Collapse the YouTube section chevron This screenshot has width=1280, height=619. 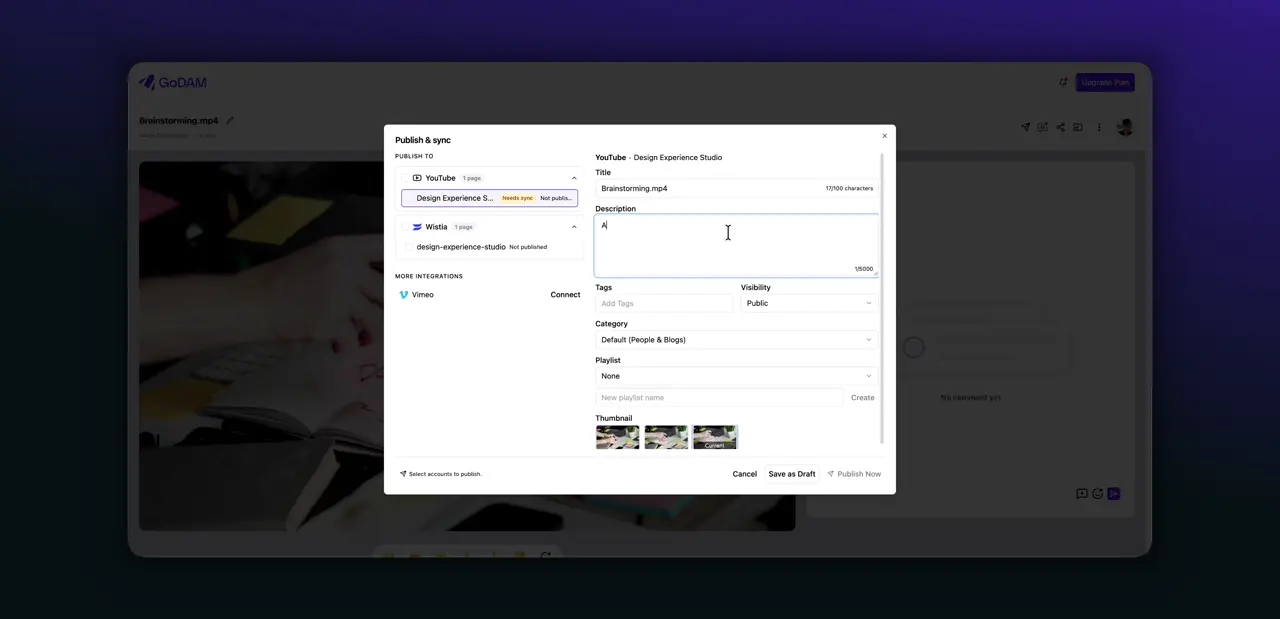pos(574,178)
